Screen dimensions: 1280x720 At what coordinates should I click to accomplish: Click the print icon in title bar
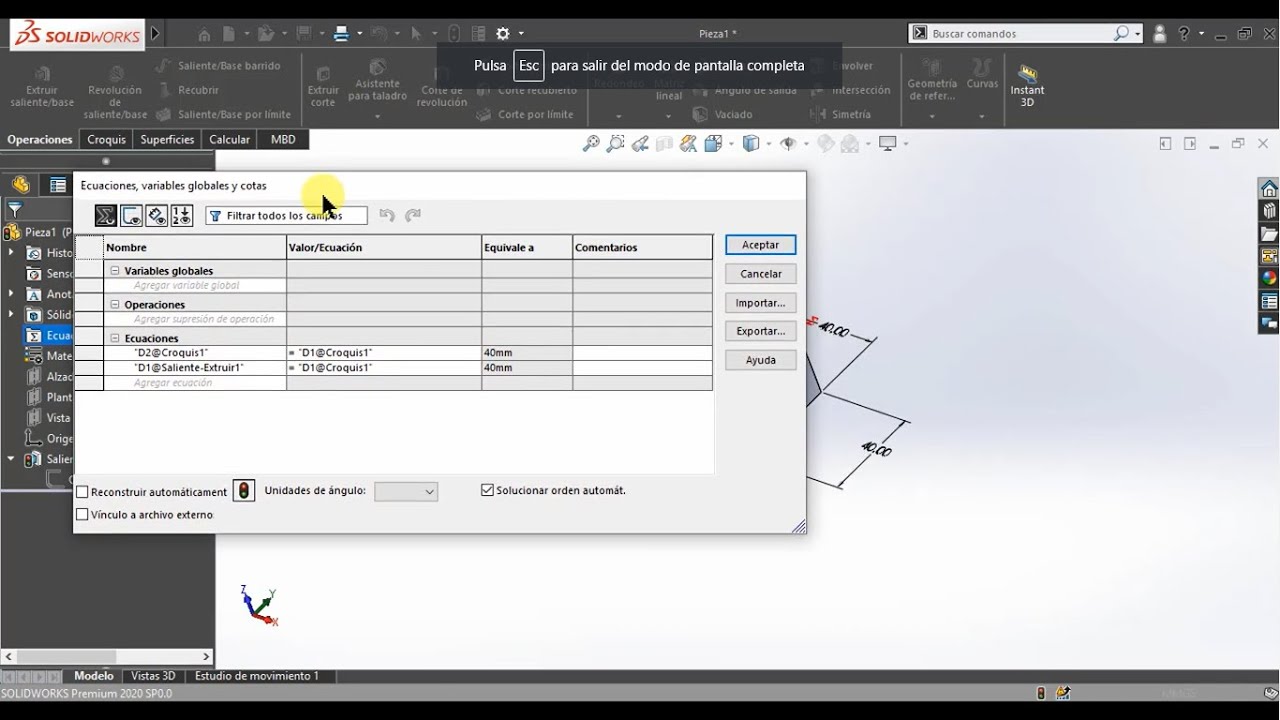pos(341,34)
